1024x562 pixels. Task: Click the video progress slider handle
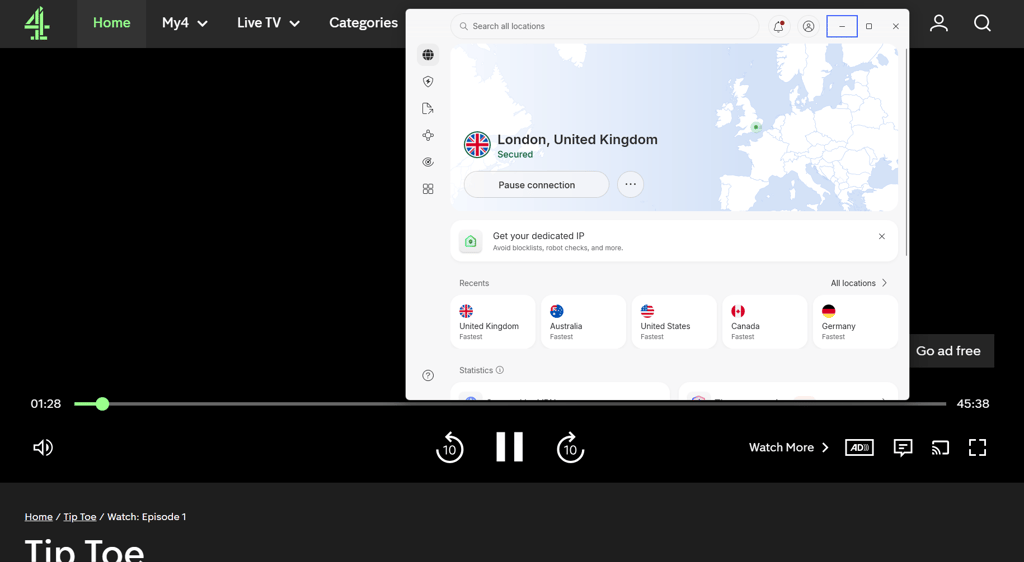click(x=102, y=404)
